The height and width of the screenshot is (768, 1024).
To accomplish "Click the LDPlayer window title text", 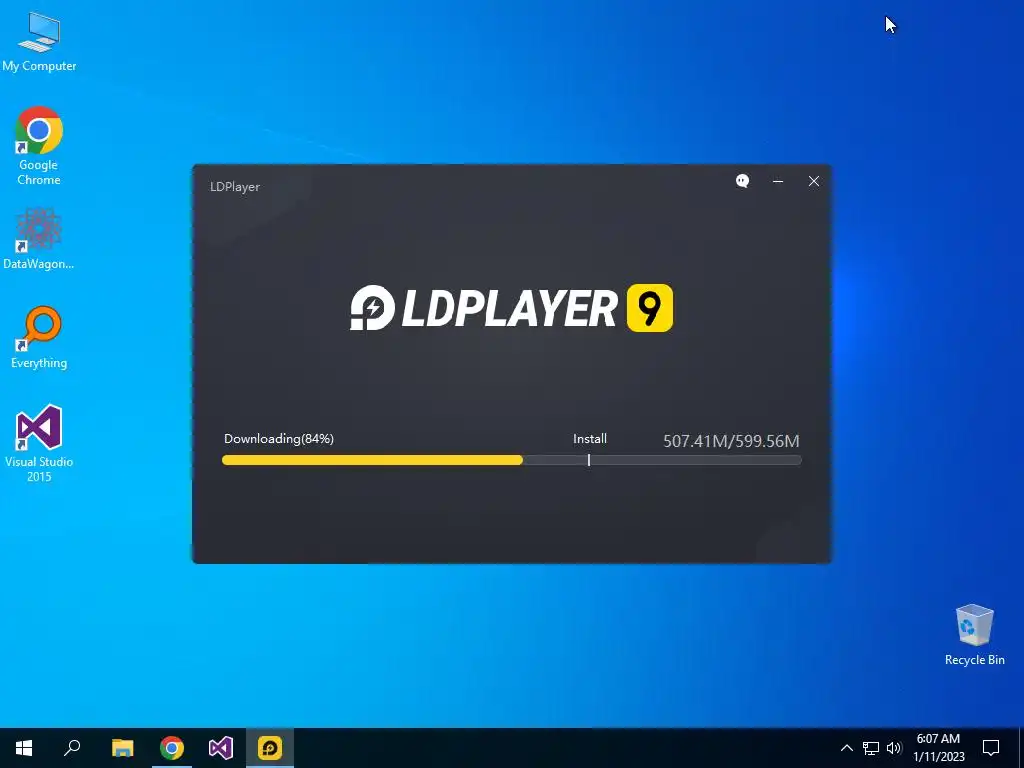I will pos(235,187).
